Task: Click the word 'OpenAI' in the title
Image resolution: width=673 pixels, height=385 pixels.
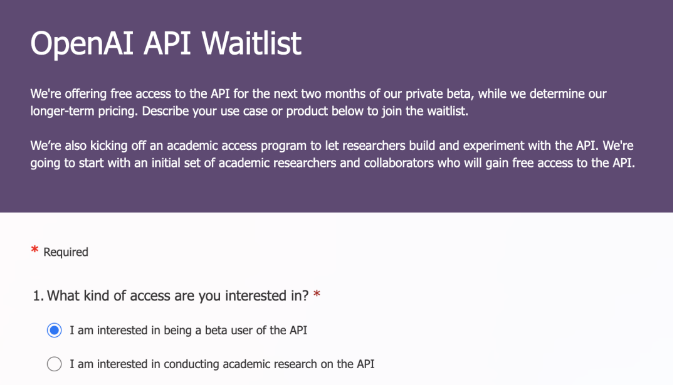Action: click(82, 43)
